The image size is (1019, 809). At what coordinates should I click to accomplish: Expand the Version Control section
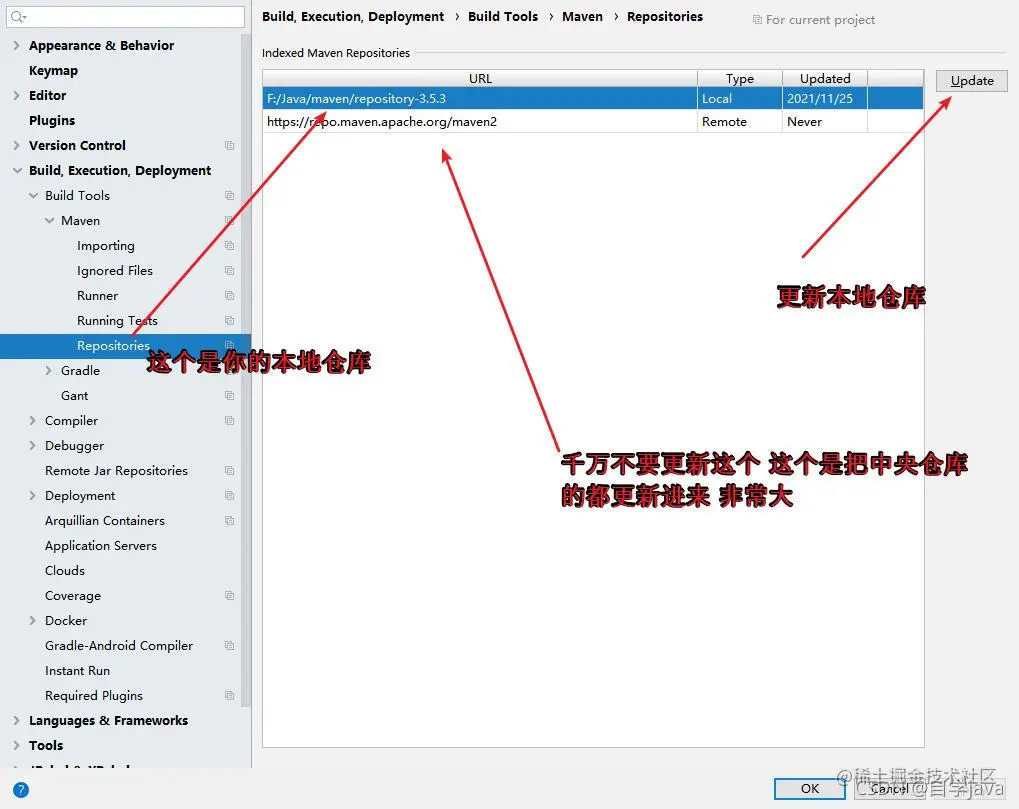(16, 146)
